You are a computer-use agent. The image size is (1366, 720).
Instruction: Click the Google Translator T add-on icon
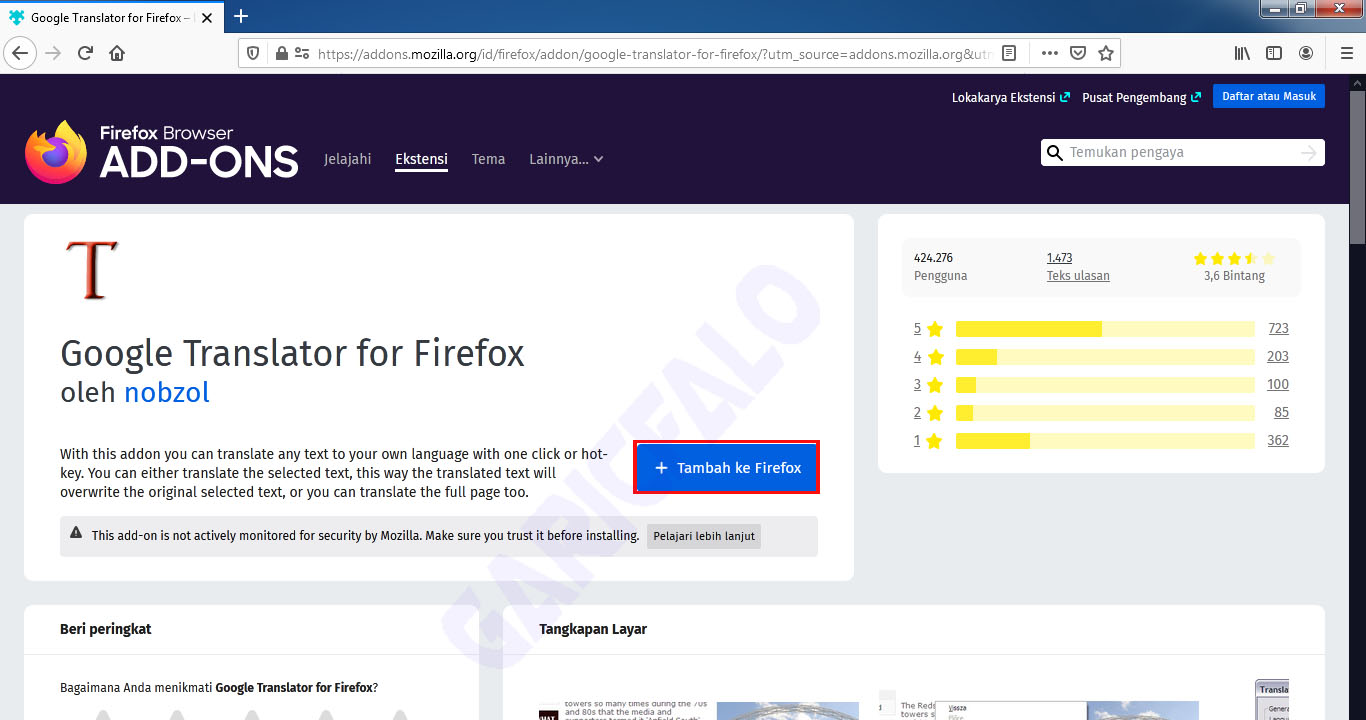tap(90, 270)
